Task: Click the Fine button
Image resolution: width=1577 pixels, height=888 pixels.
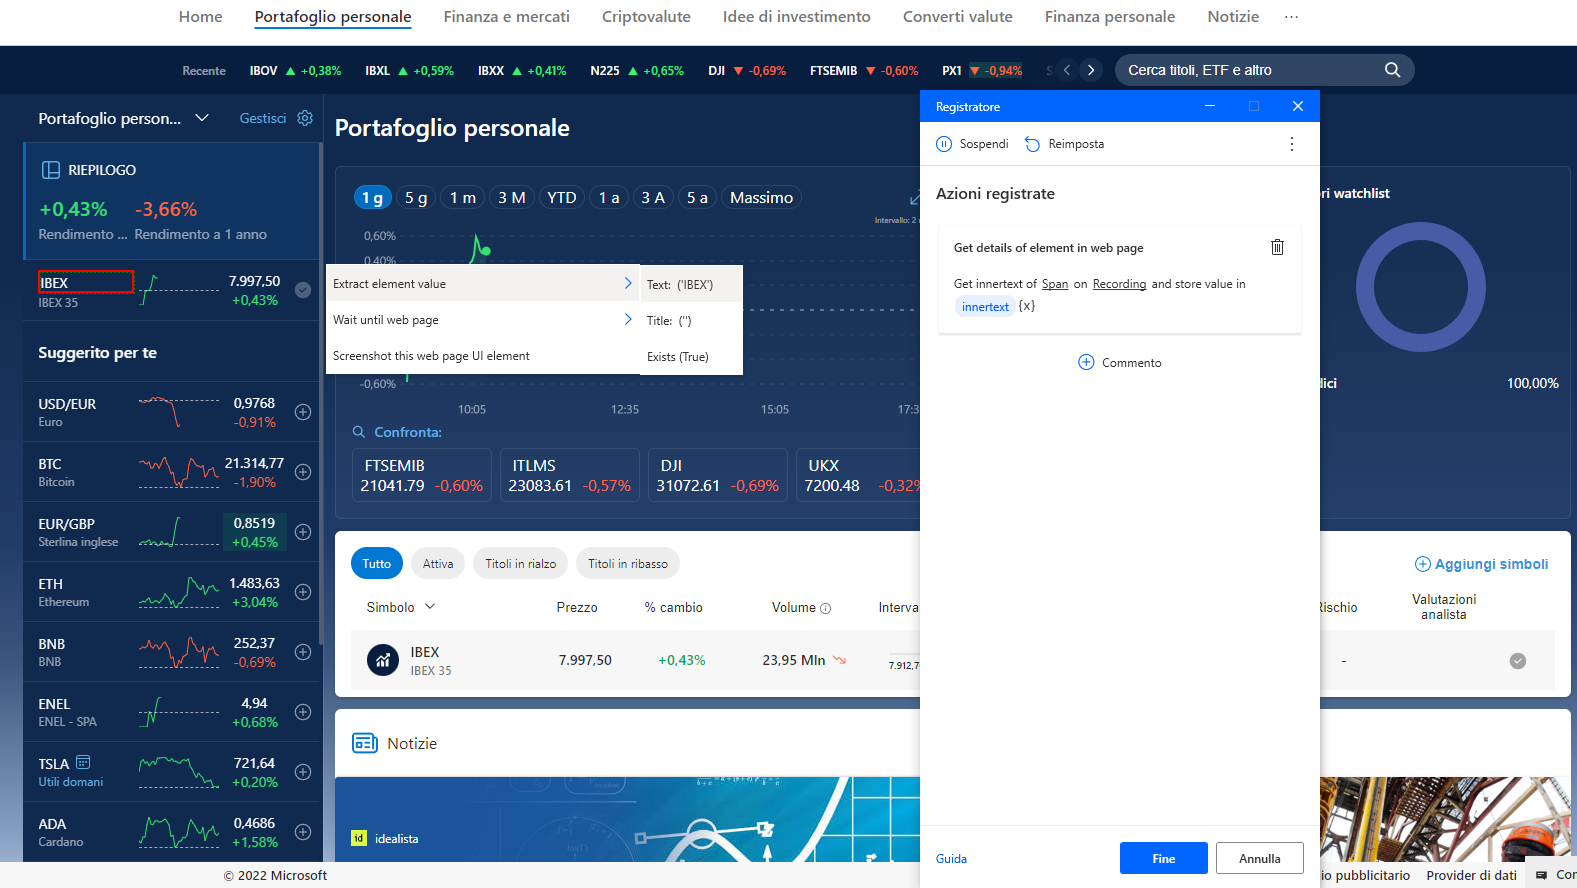Action: pos(1164,858)
